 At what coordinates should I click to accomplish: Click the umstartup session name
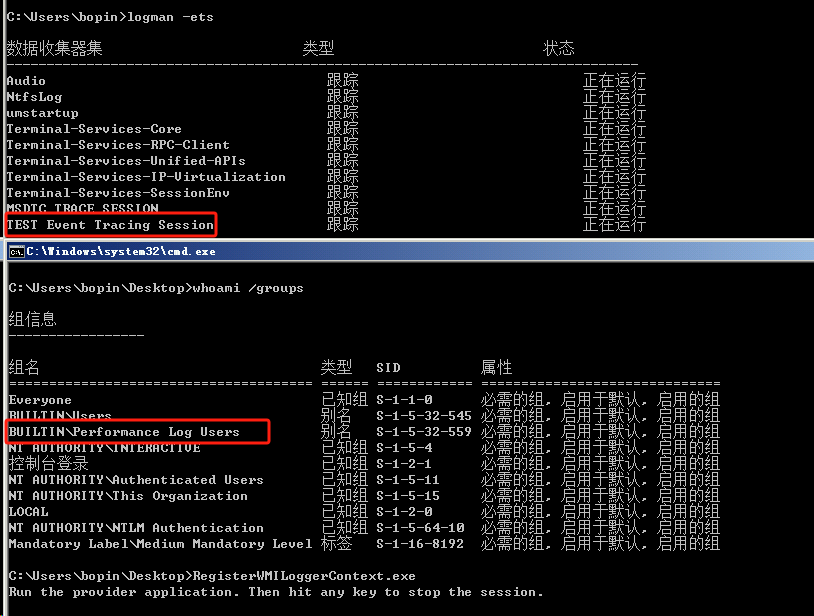tap(42, 113)
